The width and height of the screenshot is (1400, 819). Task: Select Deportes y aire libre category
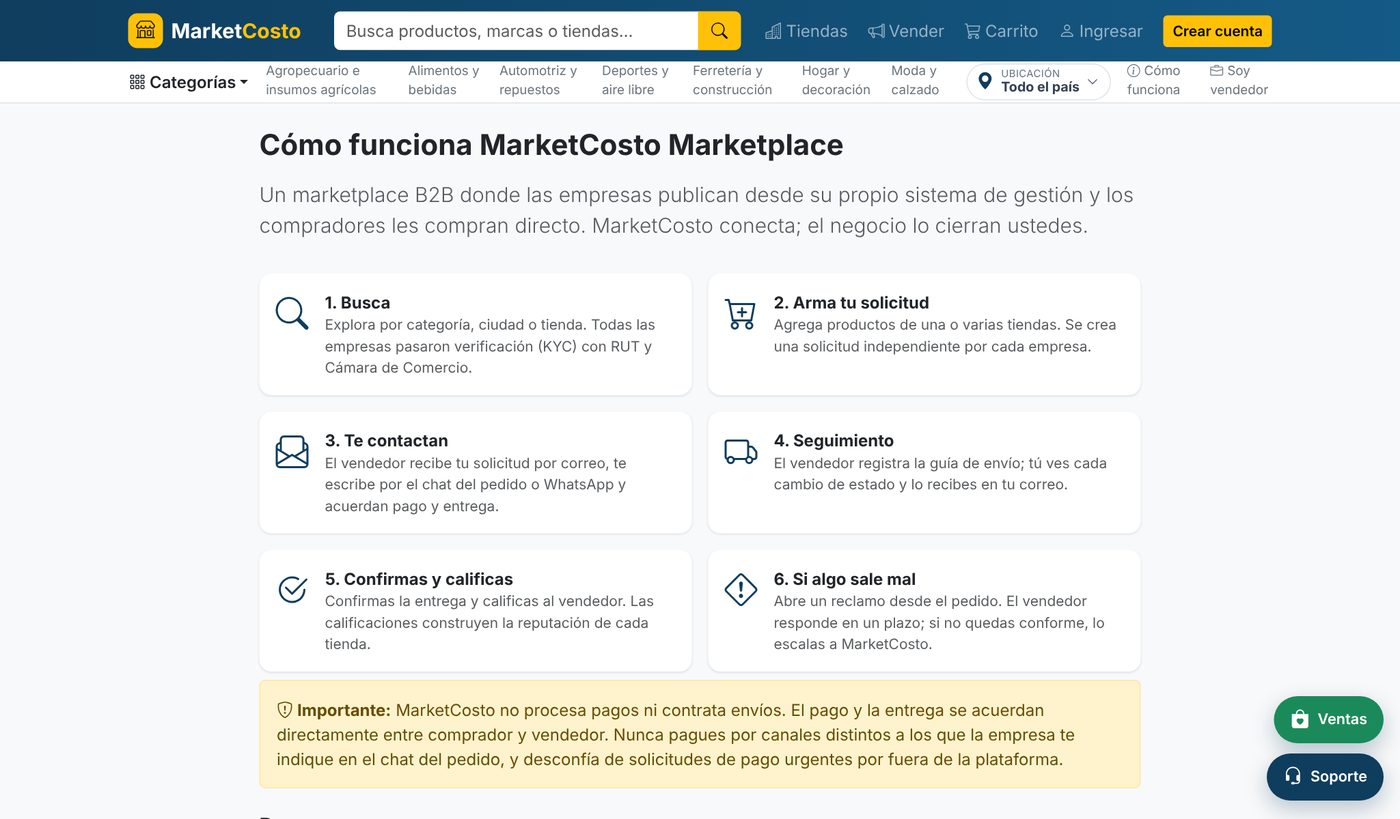click(x=635, y=80)
